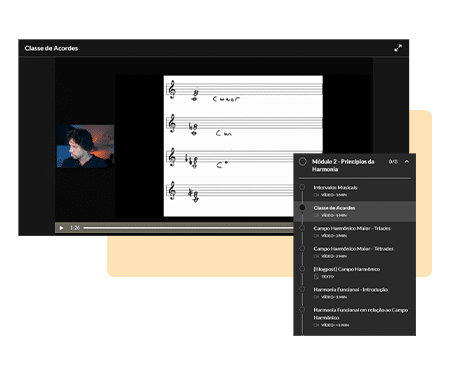The image size is (450, 375).
Task: Click video icon under Classe de Acordes
Action: coord(316,215)
